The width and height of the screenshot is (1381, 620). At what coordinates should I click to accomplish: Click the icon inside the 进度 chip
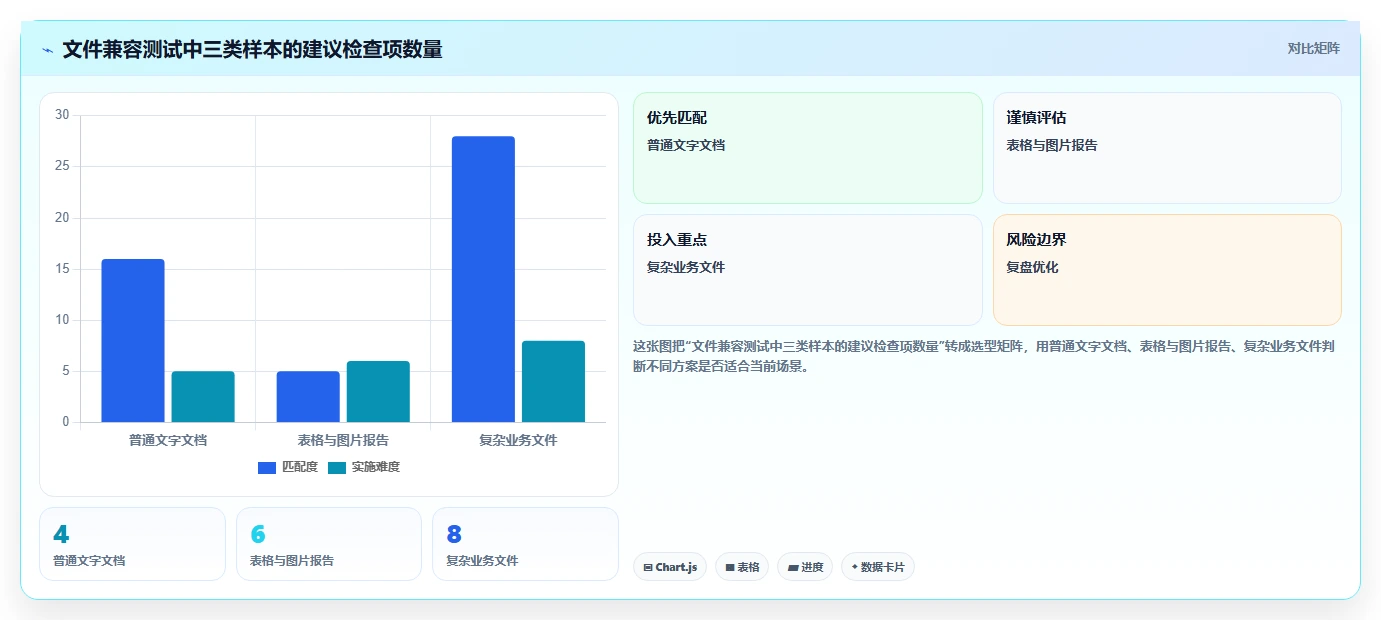[793, 567]
